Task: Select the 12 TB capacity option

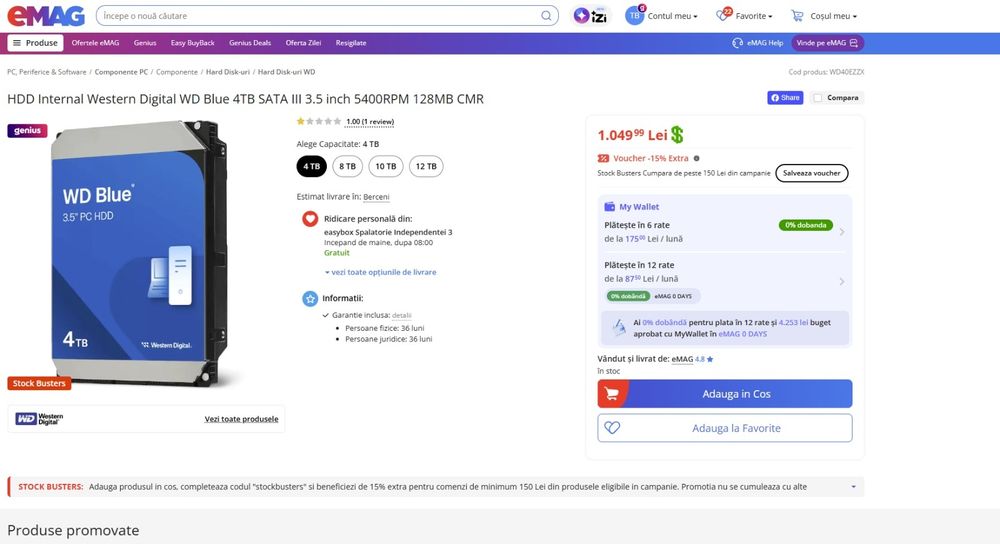Action: 426,166
